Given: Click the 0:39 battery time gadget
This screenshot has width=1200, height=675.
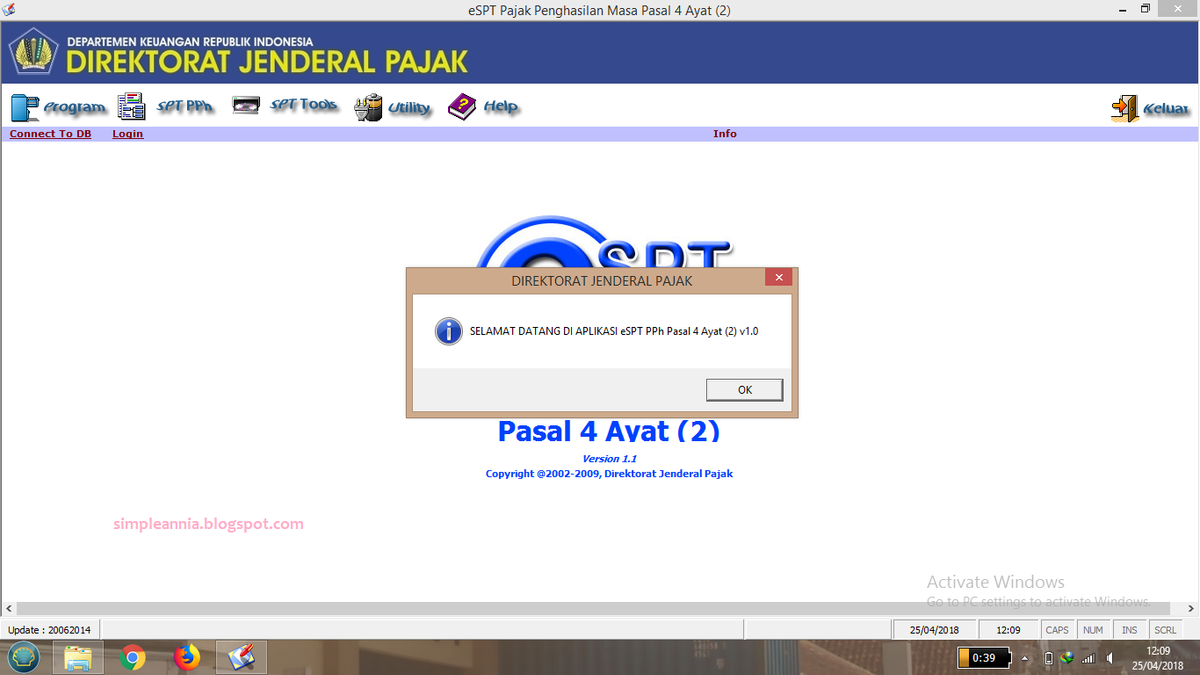Looking at the screenshot, I should pyautogui.click(x=983, y=658).
